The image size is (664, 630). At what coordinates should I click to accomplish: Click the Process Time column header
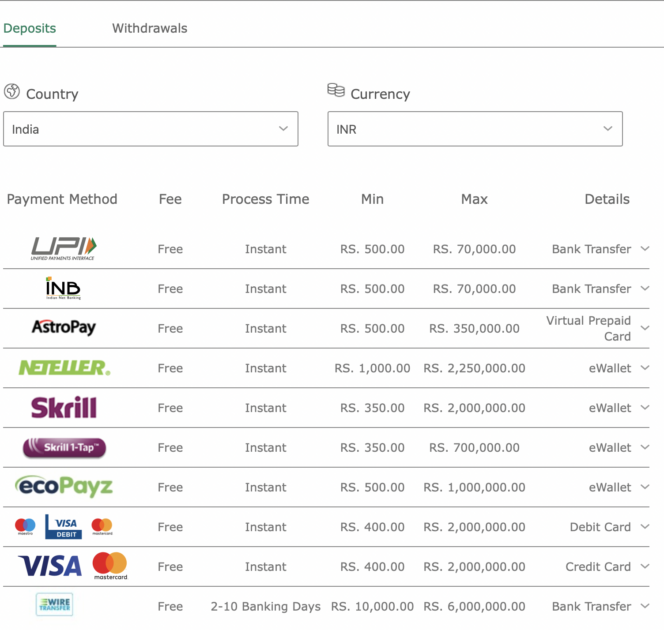pos(266,199)
